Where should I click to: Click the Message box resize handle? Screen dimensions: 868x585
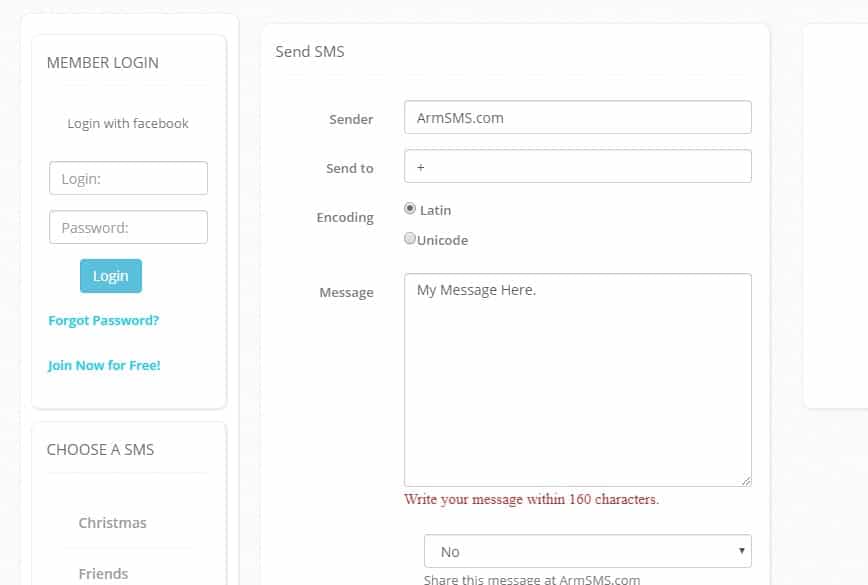(x=746, y=481)
